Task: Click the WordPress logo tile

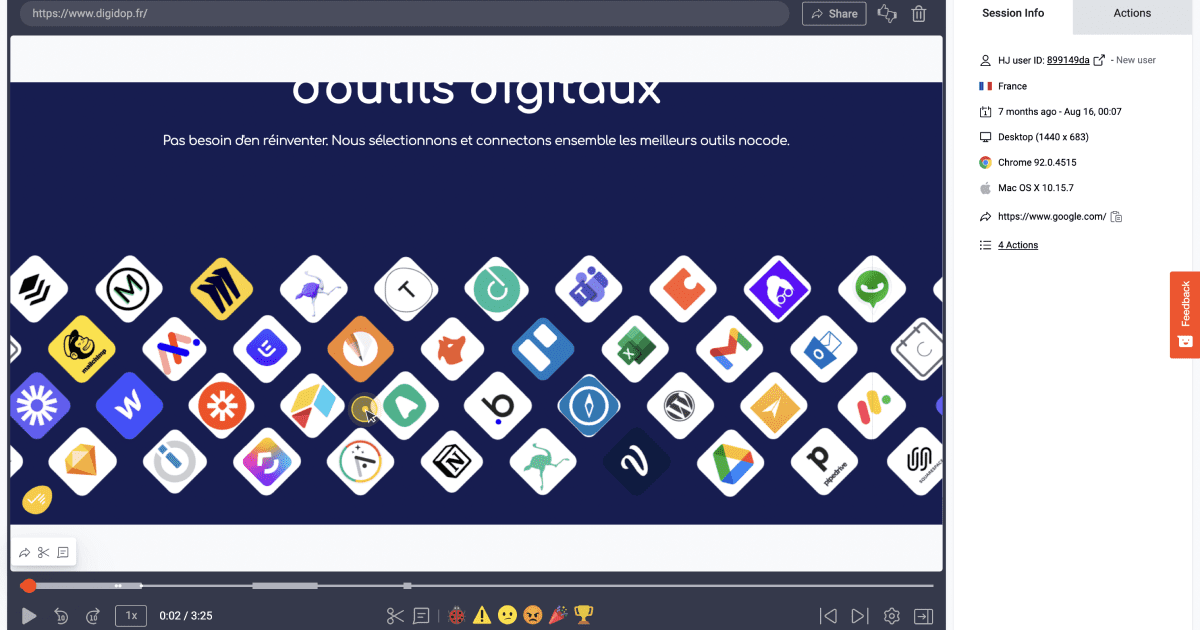Action: tap(679, 405)
